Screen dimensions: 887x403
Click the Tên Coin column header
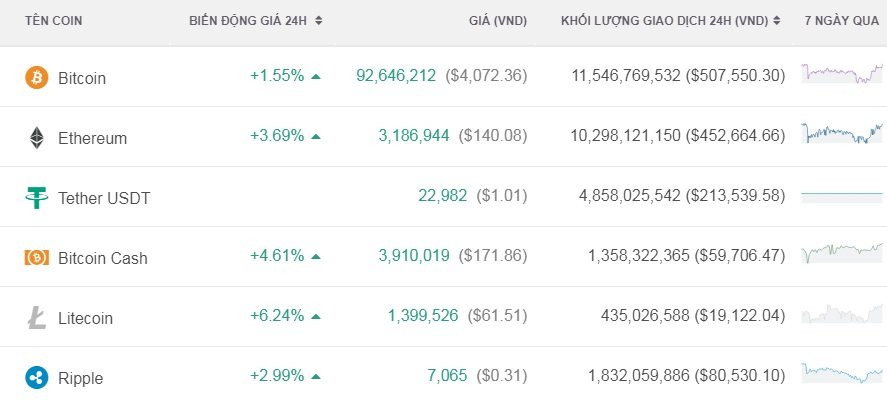click(x=53, y=20)
